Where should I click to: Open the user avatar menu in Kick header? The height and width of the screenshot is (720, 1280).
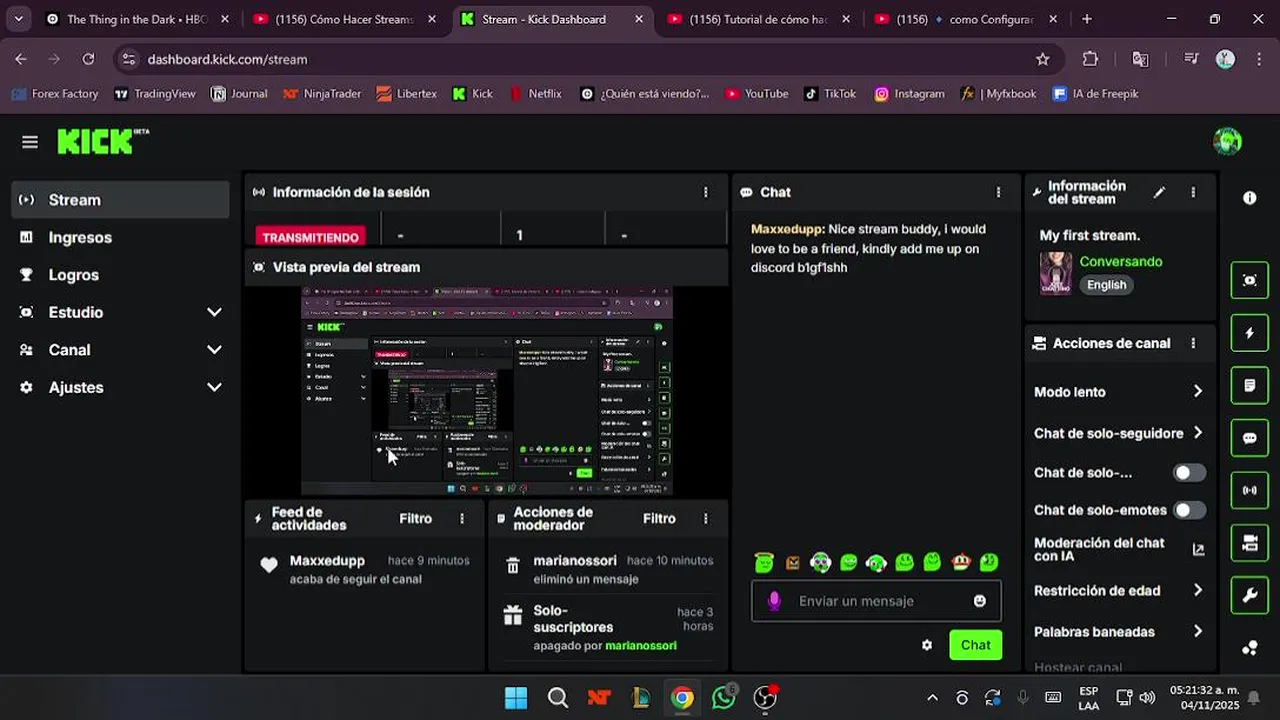click(x=1227, y=142)
